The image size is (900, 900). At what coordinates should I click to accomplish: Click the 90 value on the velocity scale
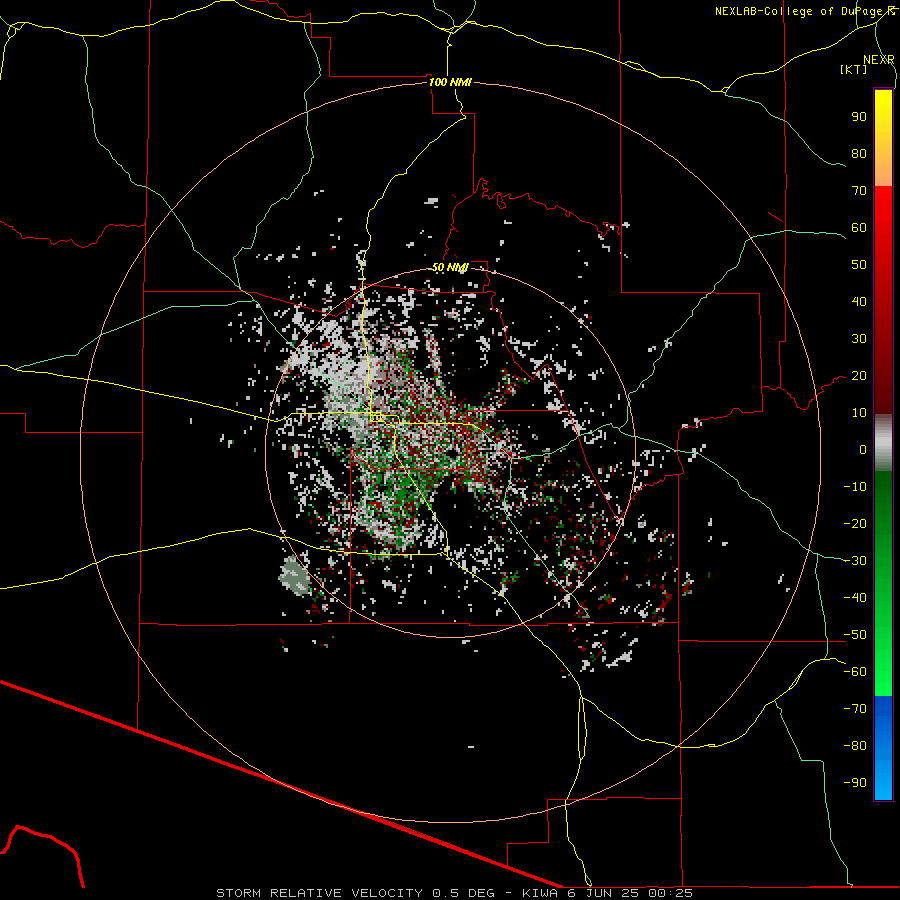tap(859, 117)
